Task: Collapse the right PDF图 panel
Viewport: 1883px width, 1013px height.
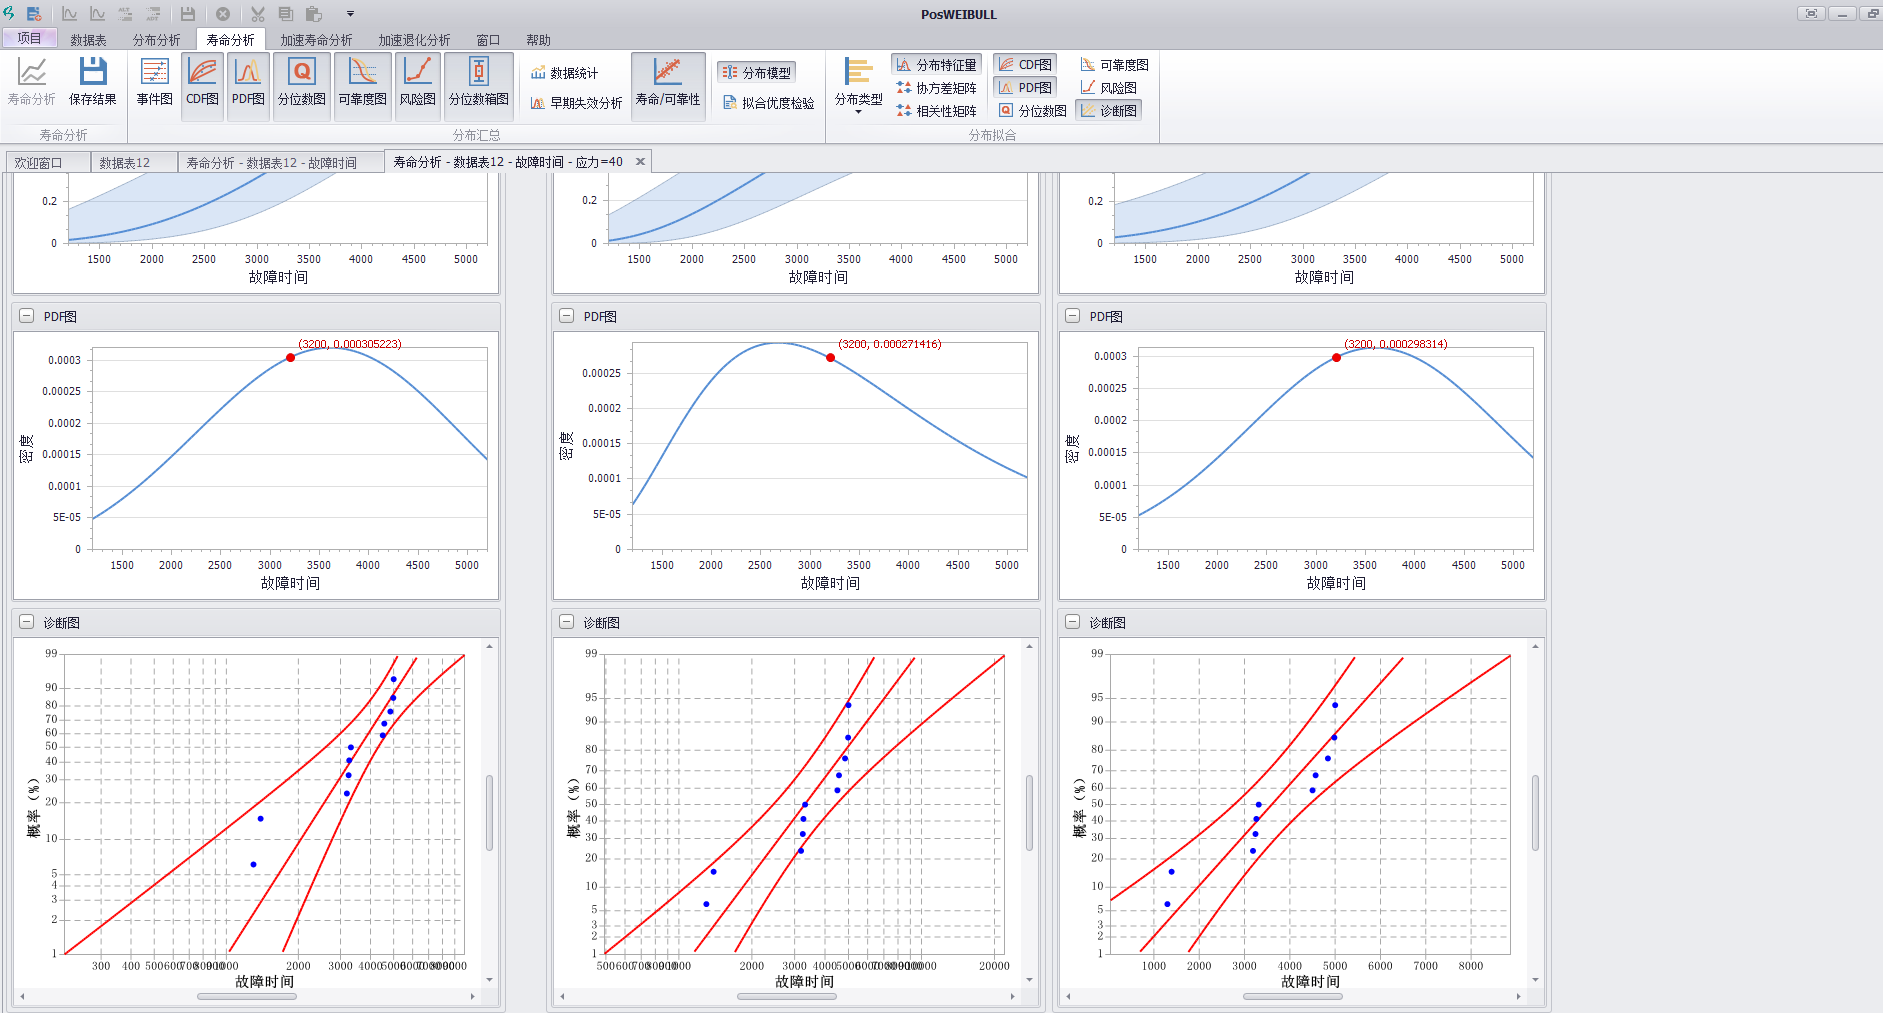Action: [1073, 316]
